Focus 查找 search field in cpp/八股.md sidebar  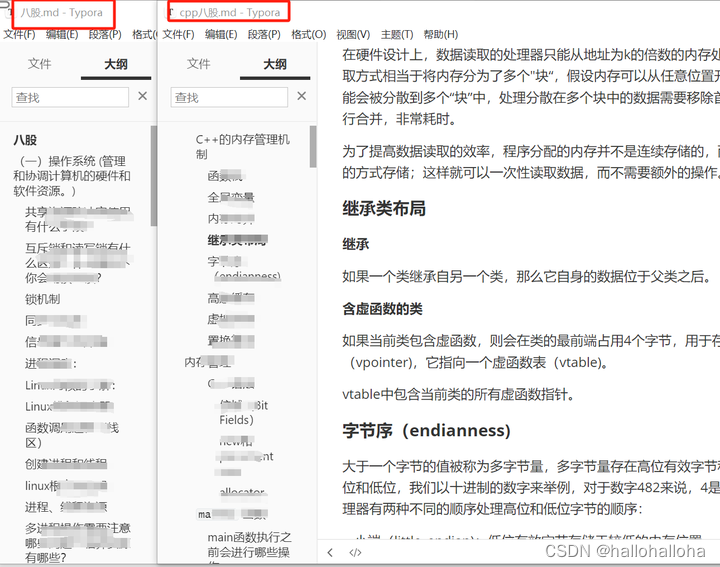pyautogui.click(x=229, y=97)
